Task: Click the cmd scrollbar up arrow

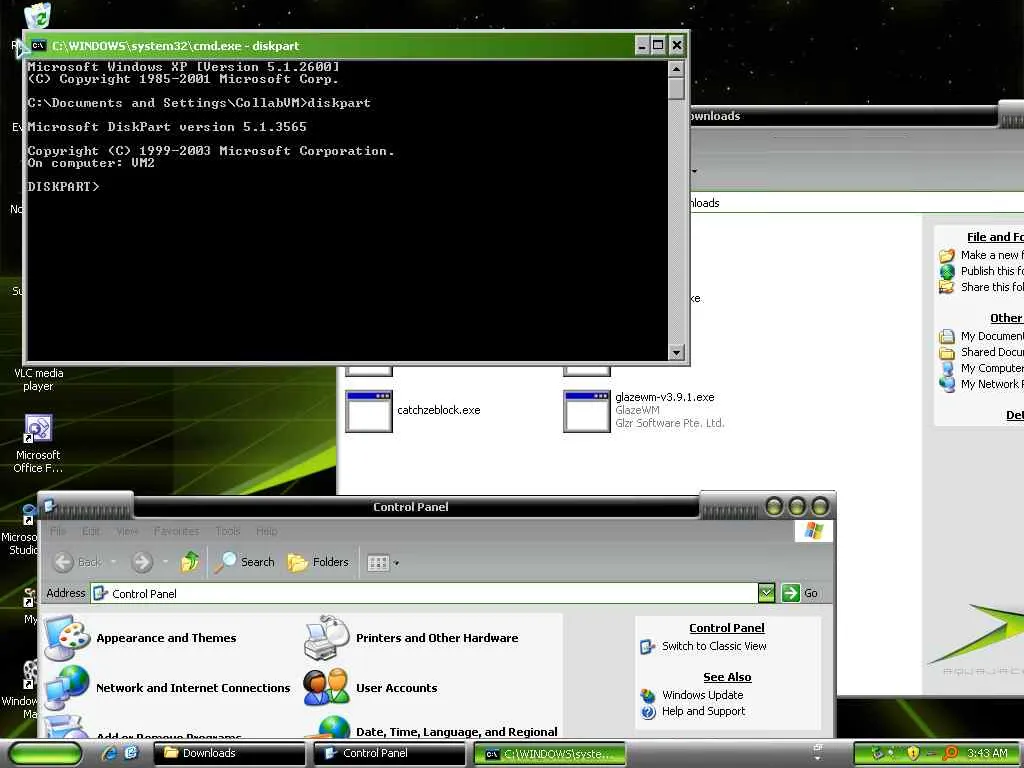Action: [x=676, y=68]
